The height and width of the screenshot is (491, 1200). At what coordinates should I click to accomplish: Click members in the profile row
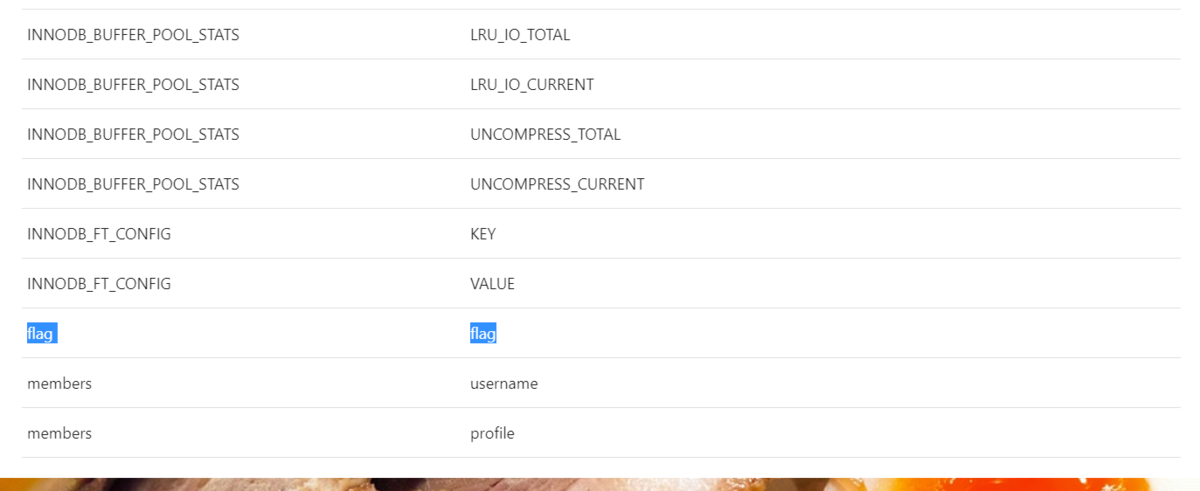click(59, 433)
